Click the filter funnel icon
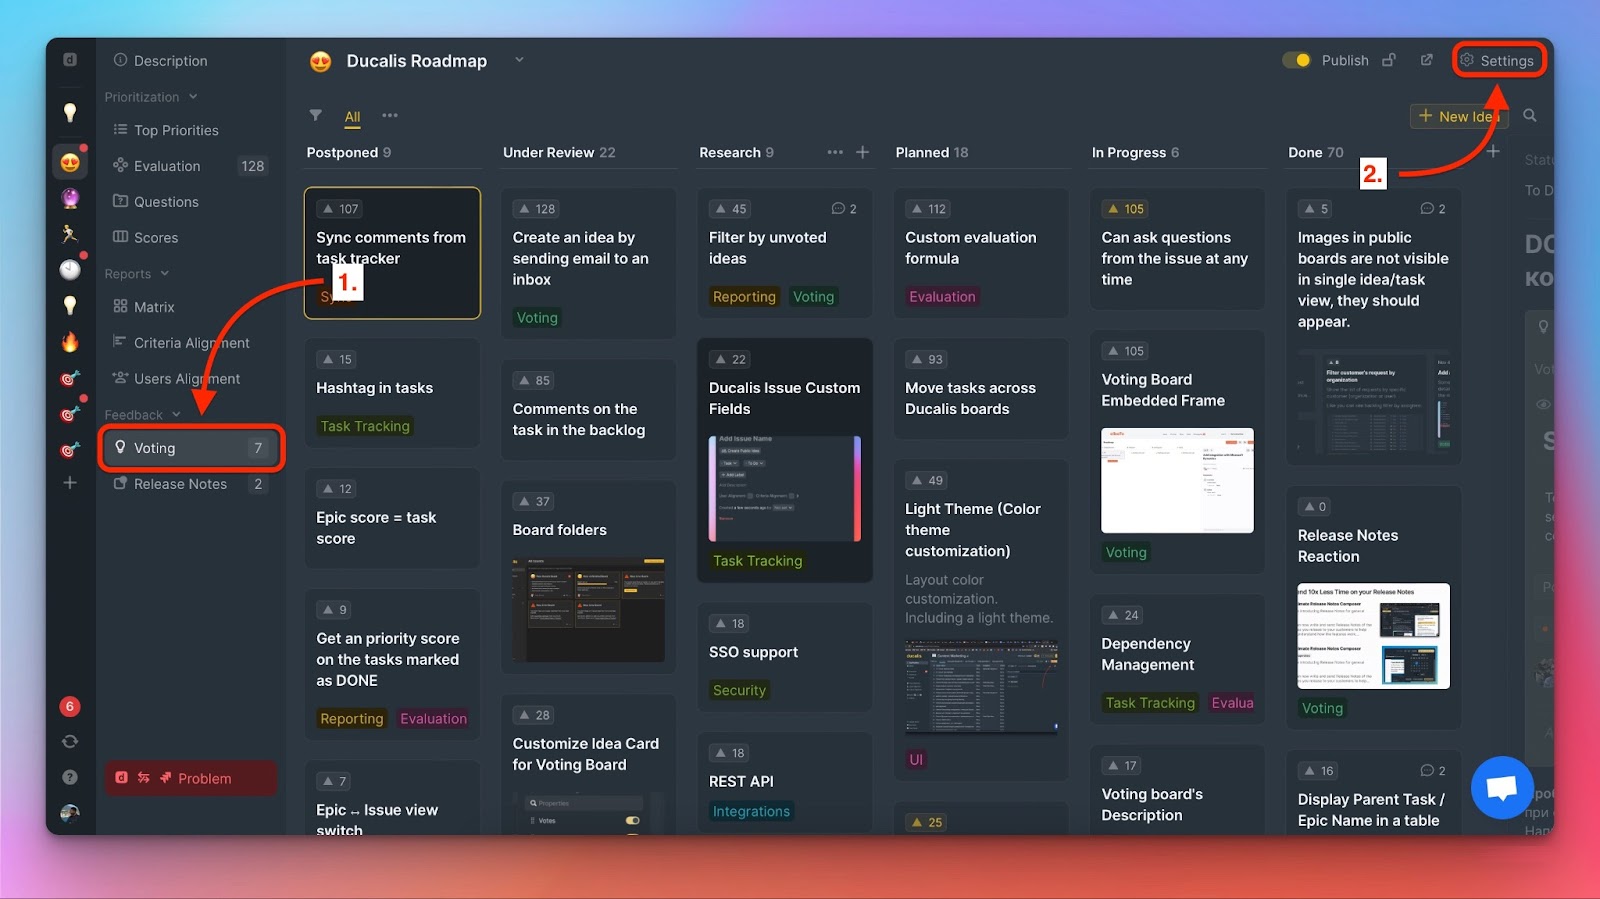This screenshot has height=899, width=1600. (316, 115)
